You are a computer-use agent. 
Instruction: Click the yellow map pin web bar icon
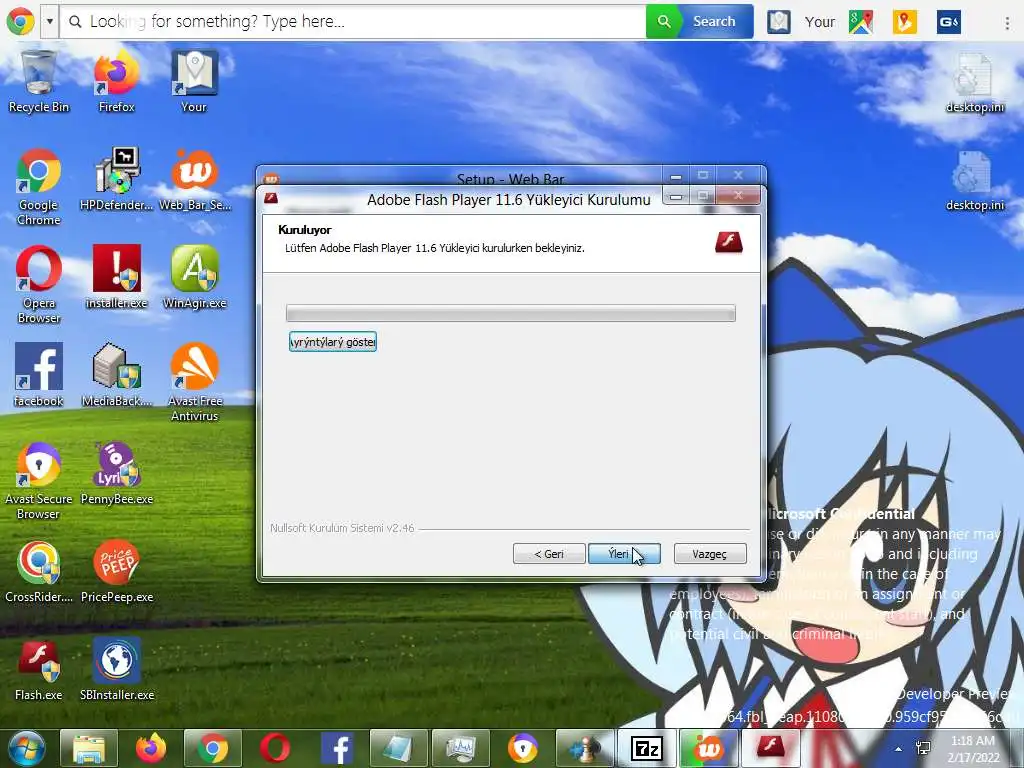tap(904, 22)
